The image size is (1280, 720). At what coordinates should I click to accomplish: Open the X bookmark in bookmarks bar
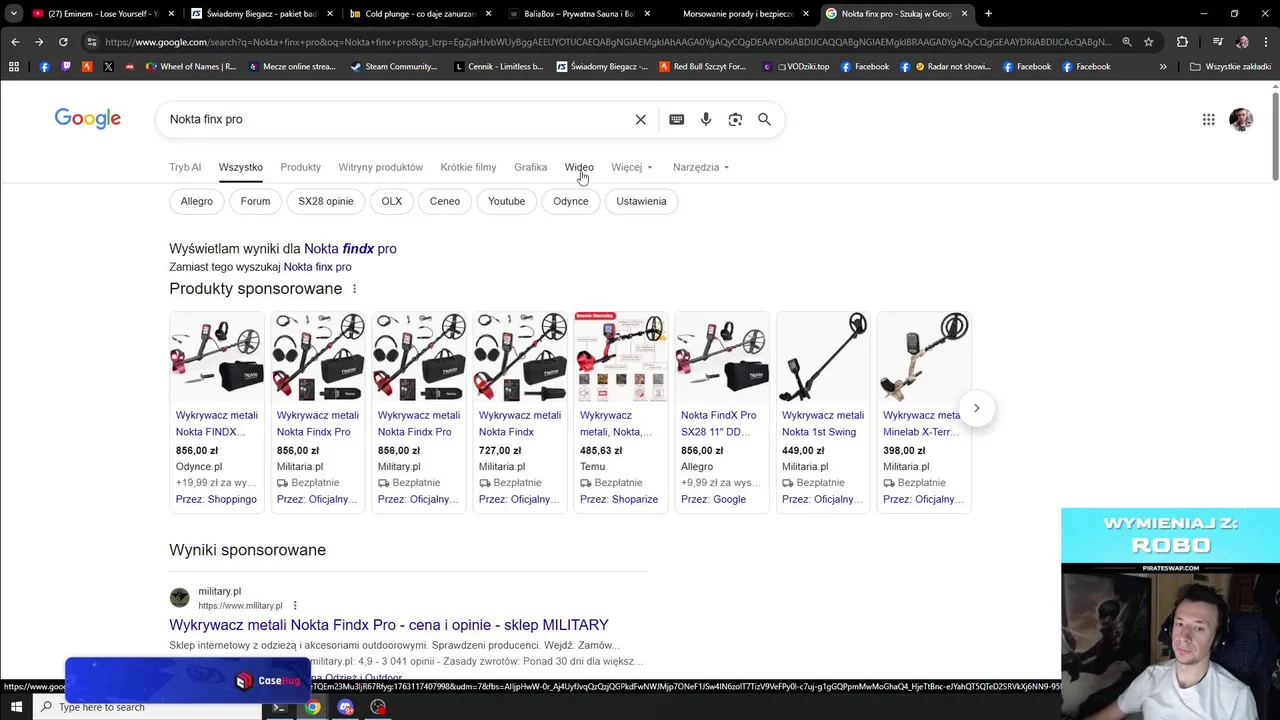pyautogui.click(x=108, y=67)
